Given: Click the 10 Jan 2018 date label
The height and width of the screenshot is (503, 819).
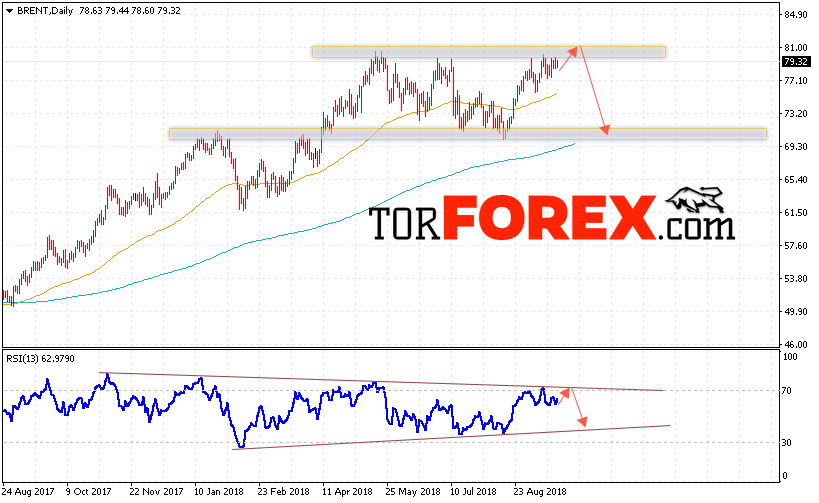Looking at the screenshot, I should [x=219, y=492].
